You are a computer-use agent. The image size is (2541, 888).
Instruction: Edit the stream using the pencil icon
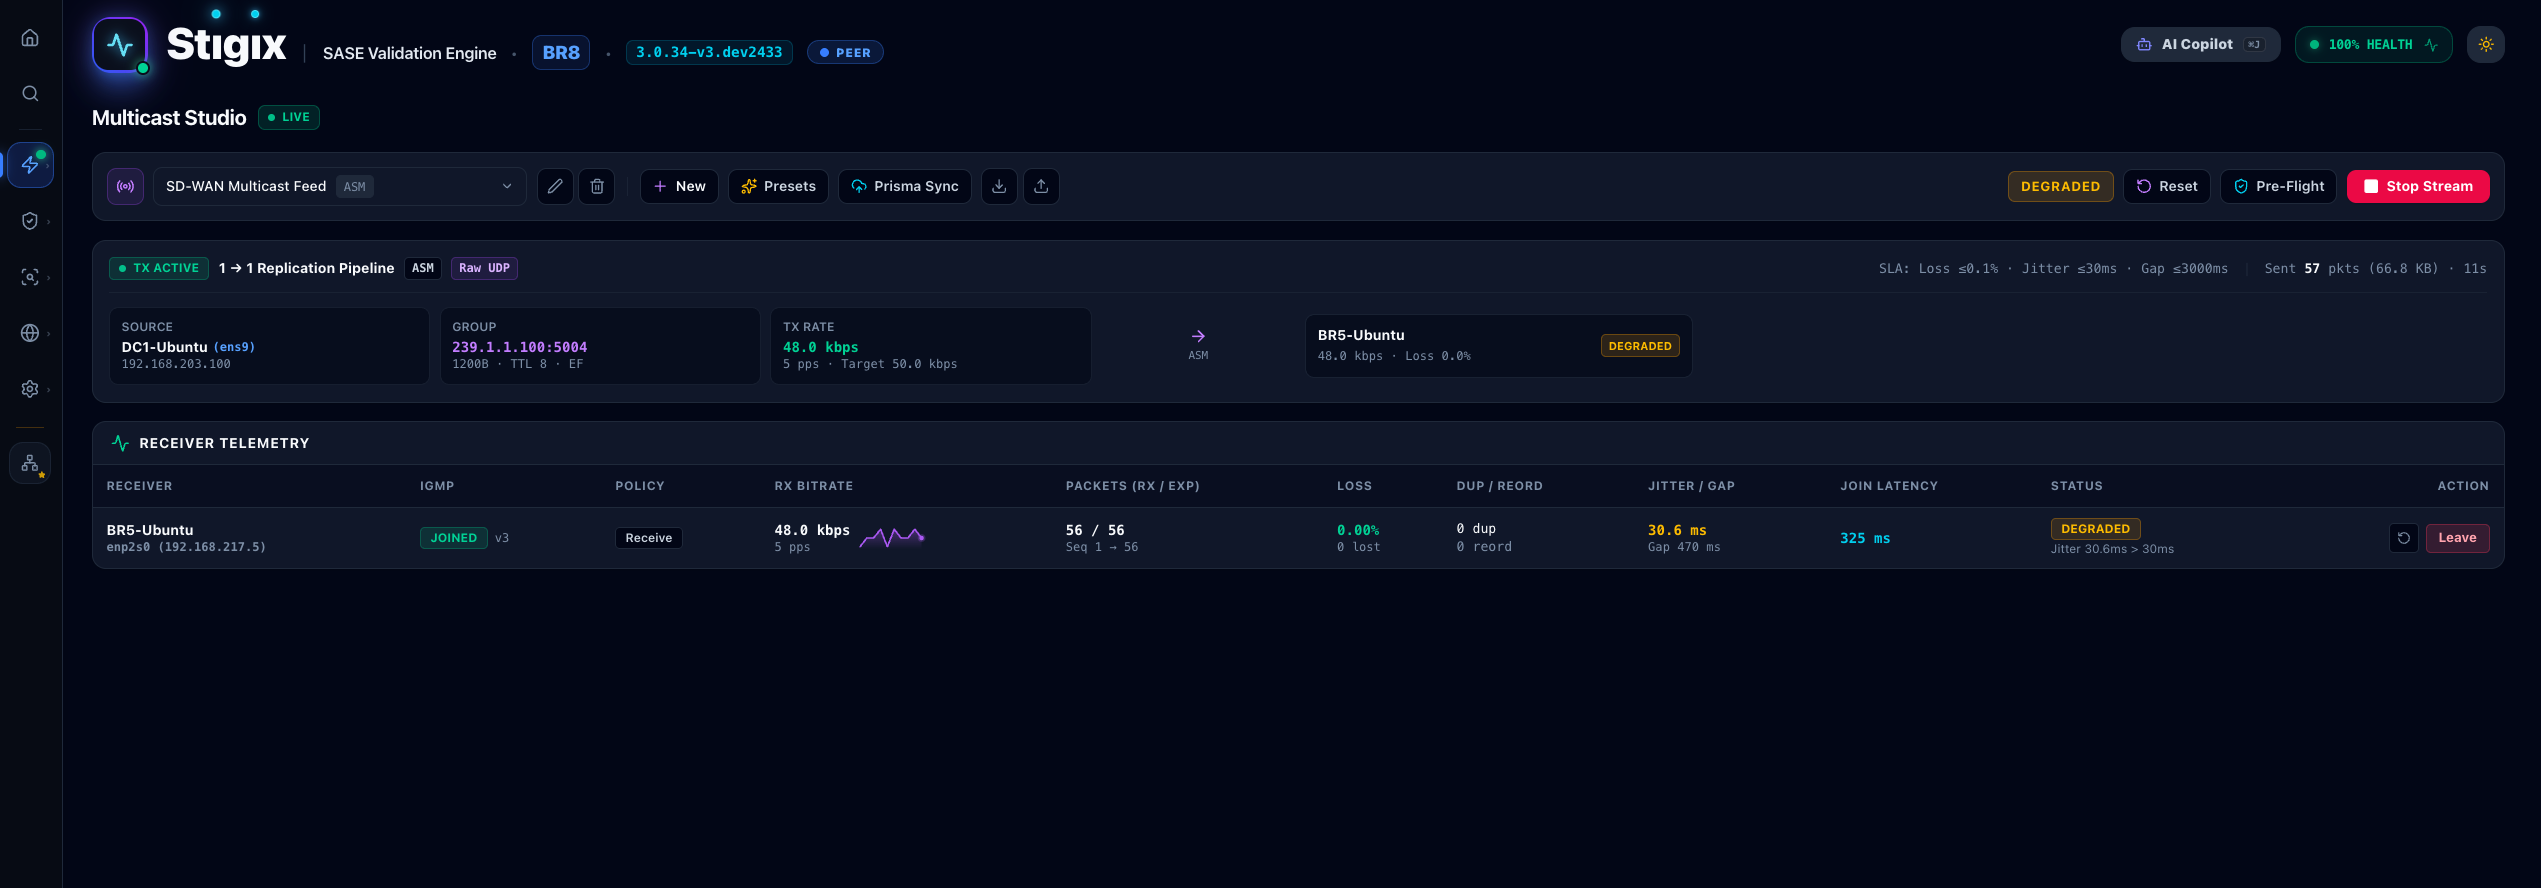[555, 186]
